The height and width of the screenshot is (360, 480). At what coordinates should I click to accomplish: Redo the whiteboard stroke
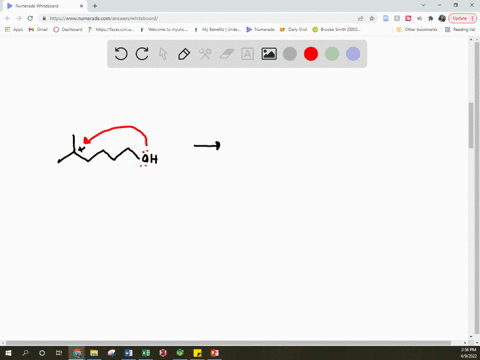142,54
